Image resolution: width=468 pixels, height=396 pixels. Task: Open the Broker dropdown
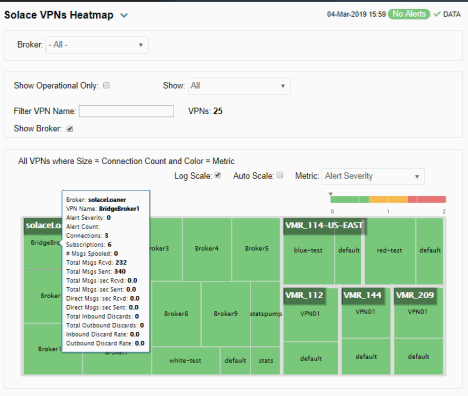97,45
